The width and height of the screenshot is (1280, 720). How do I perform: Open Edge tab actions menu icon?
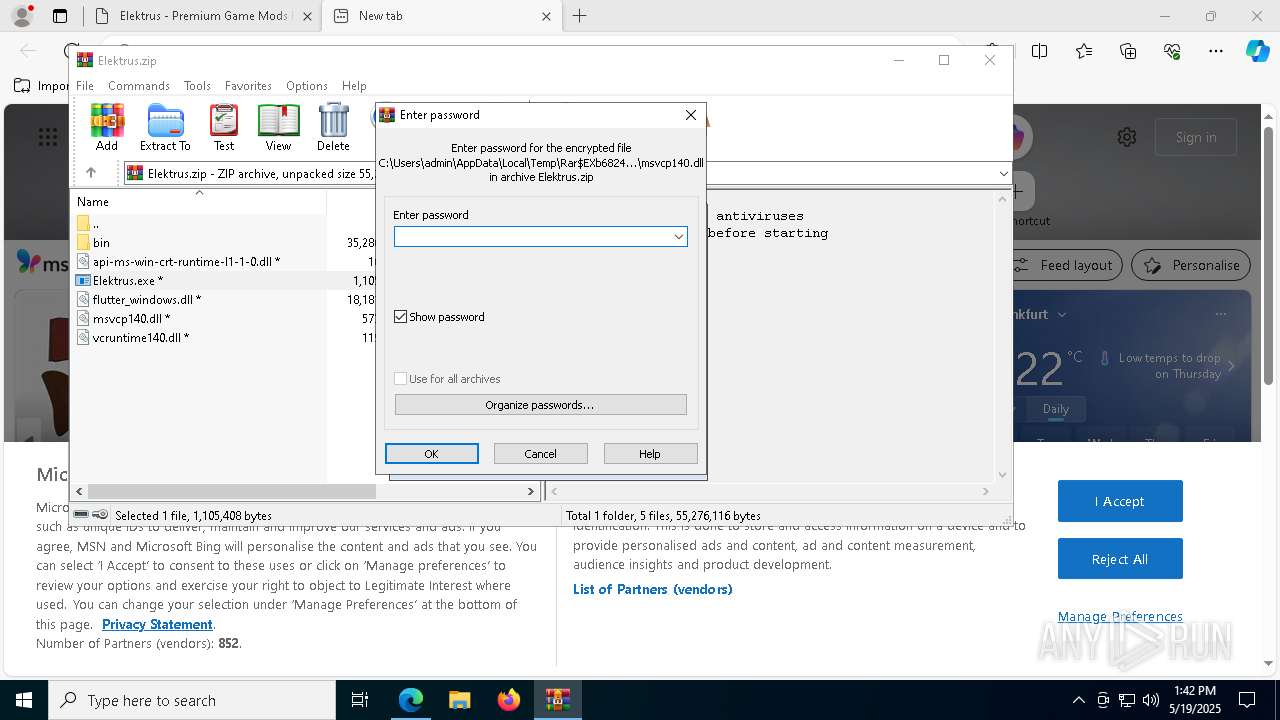point(60,16)
